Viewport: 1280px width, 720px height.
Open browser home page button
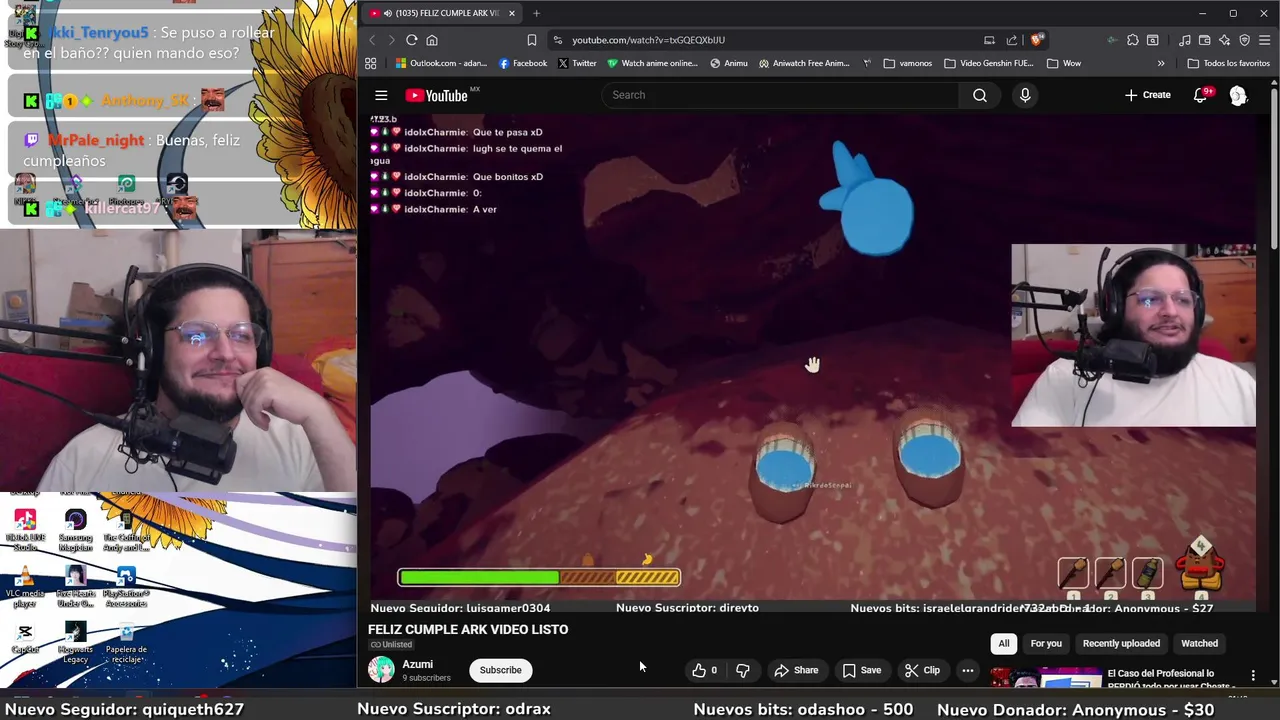pos(432,40)
